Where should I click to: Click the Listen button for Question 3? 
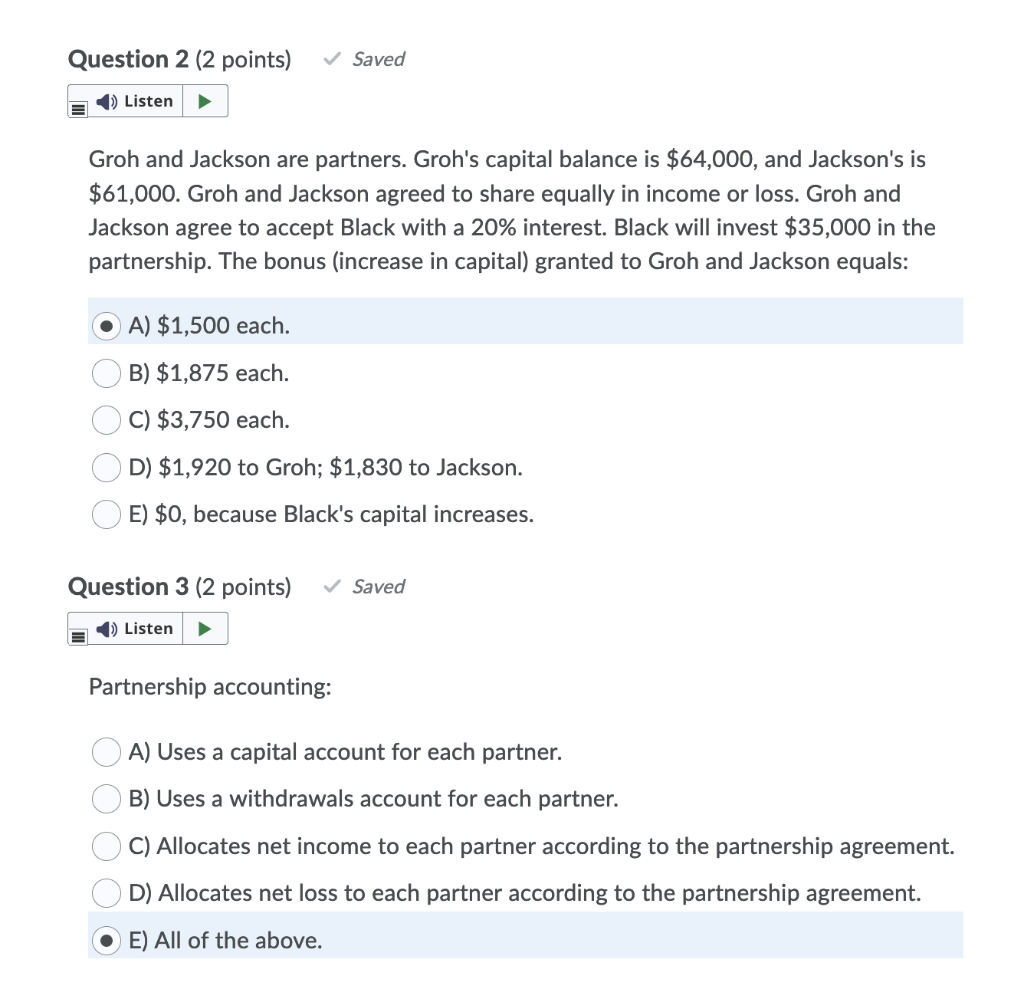(138, 628)
